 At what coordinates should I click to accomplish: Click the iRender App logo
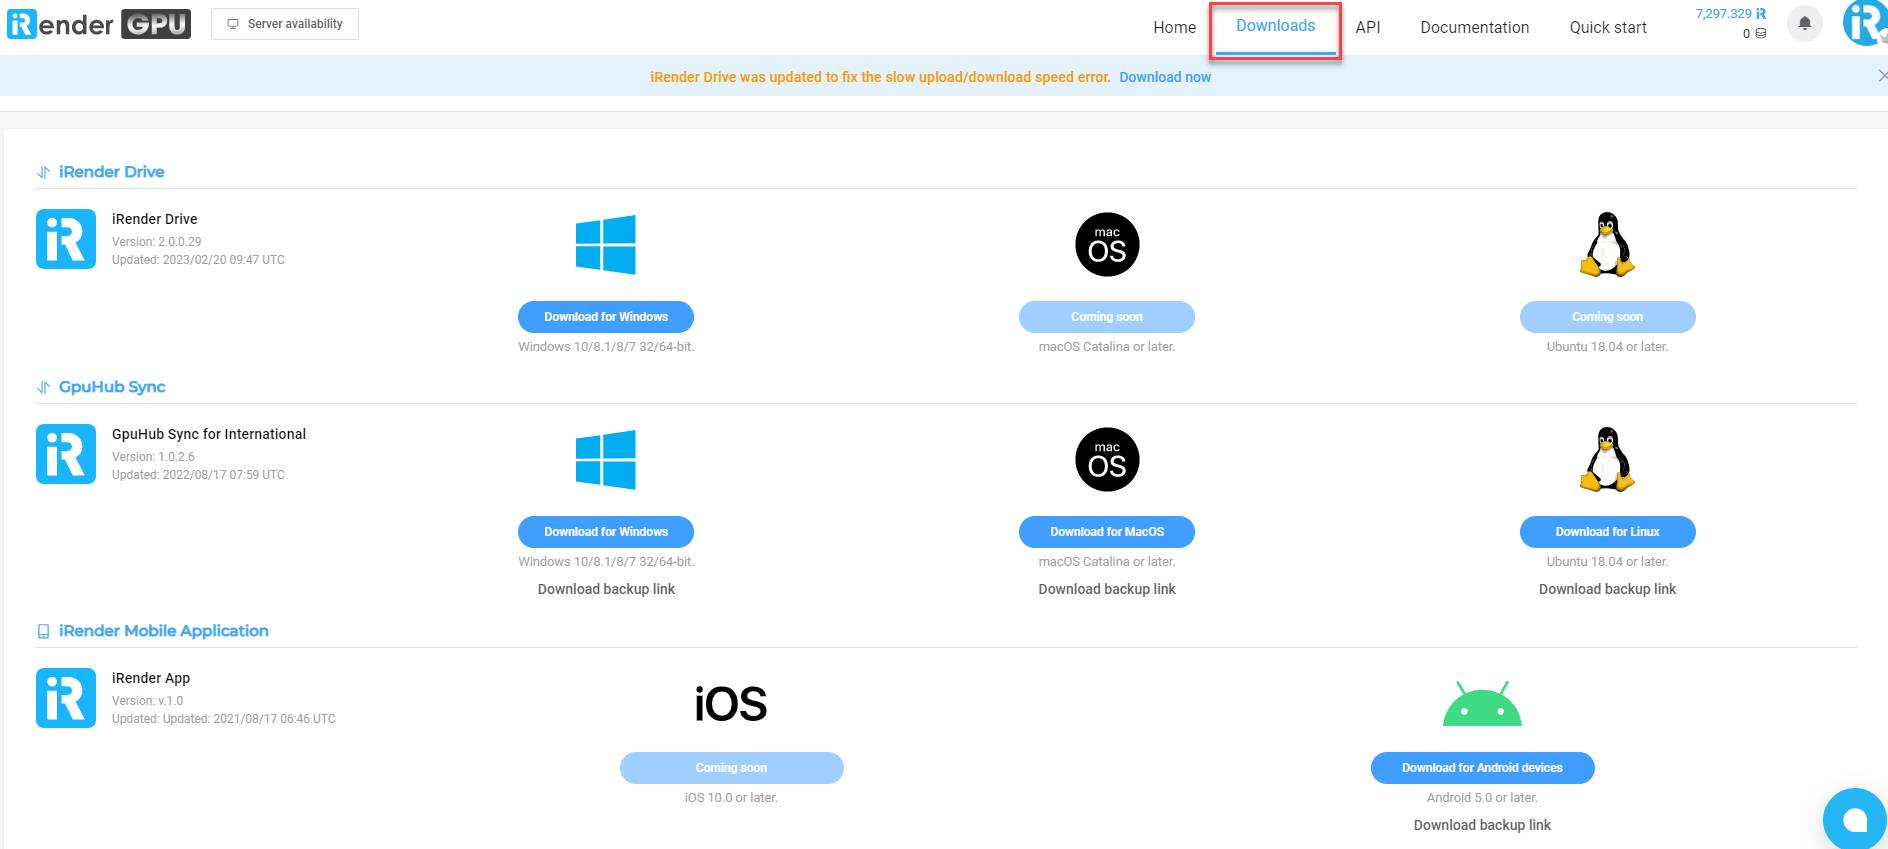coord(66,698)
